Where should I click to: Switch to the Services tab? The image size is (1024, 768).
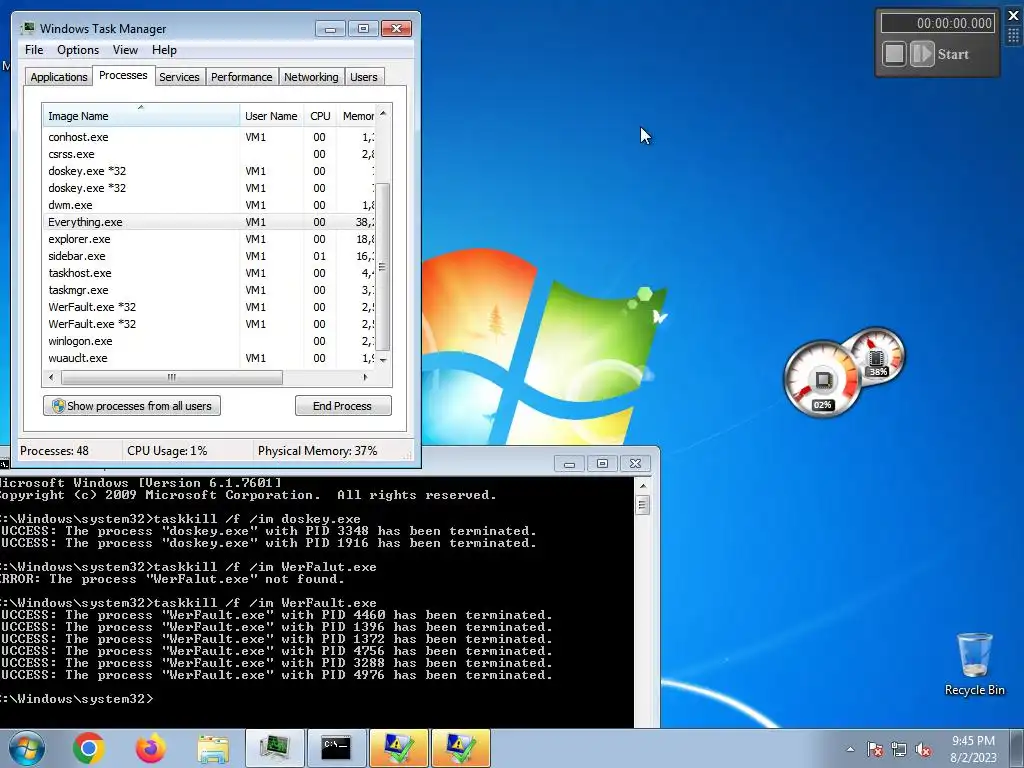[179, 77]
